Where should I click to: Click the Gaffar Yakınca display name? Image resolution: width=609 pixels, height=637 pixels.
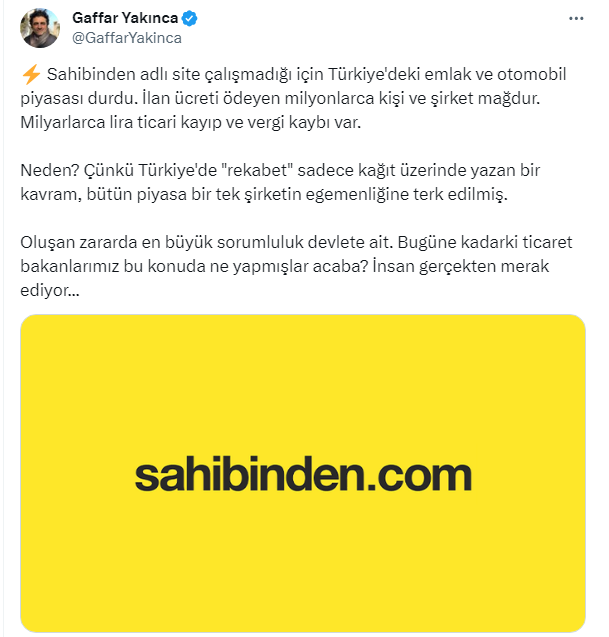click(125, 18)
